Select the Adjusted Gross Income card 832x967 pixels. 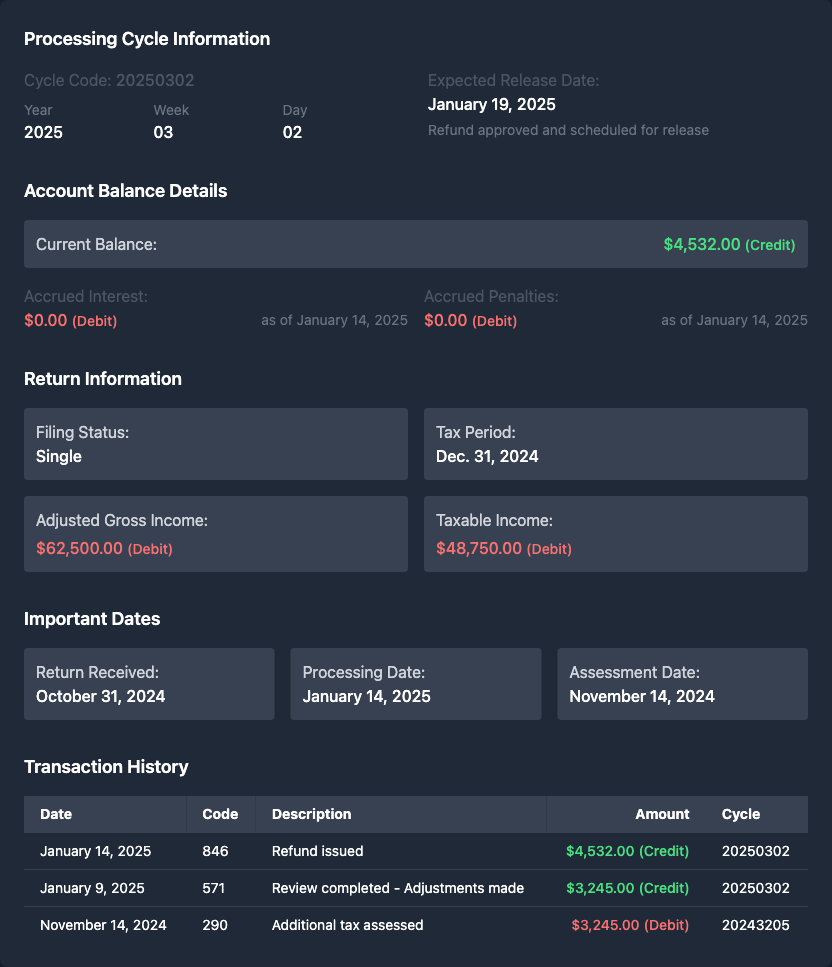216,534
